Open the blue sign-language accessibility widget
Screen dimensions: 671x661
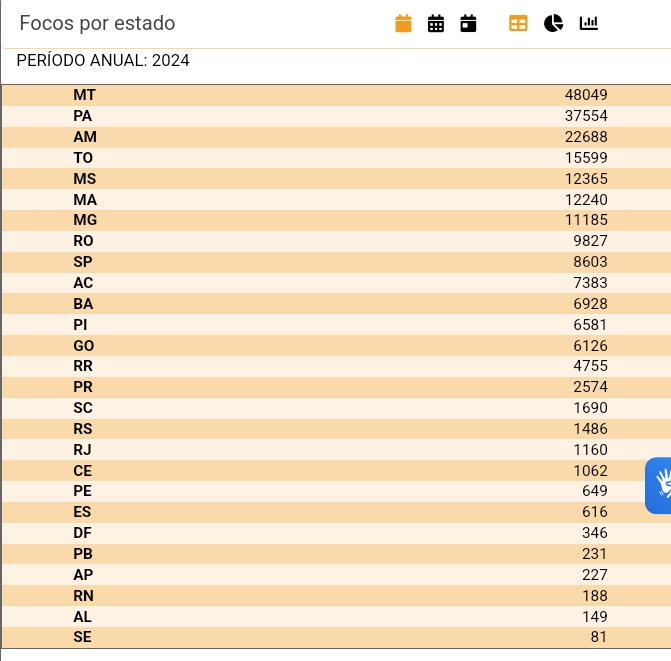click(658, 485)
